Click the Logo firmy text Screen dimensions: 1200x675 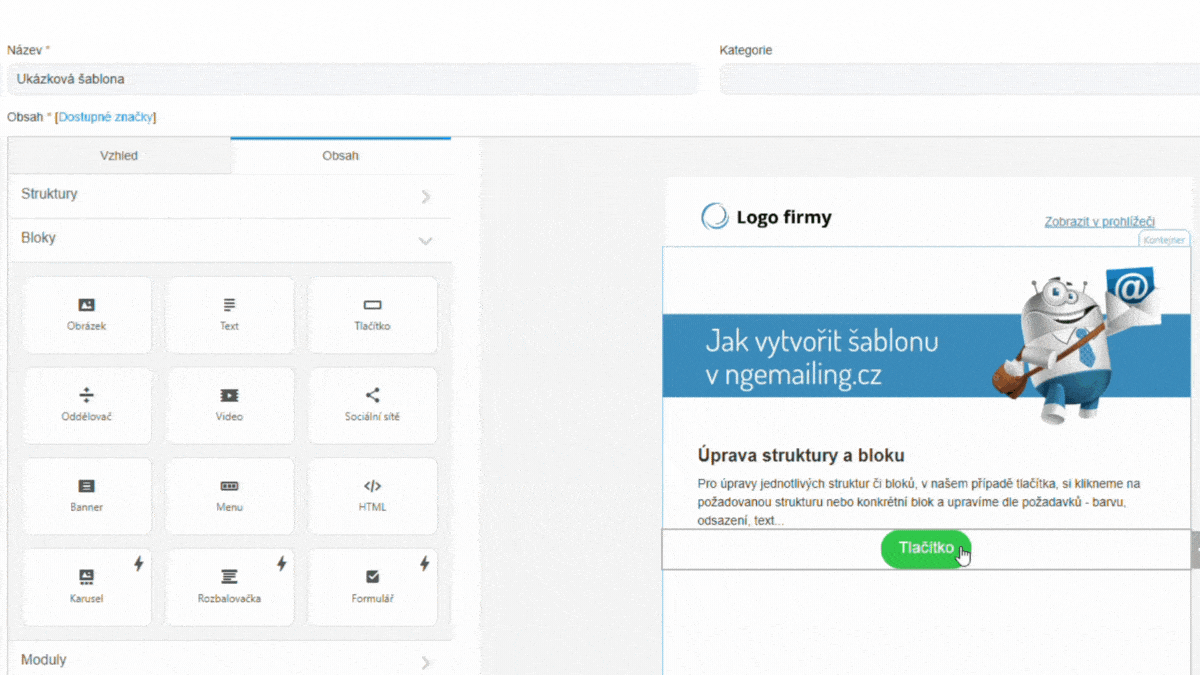[784, 217]
